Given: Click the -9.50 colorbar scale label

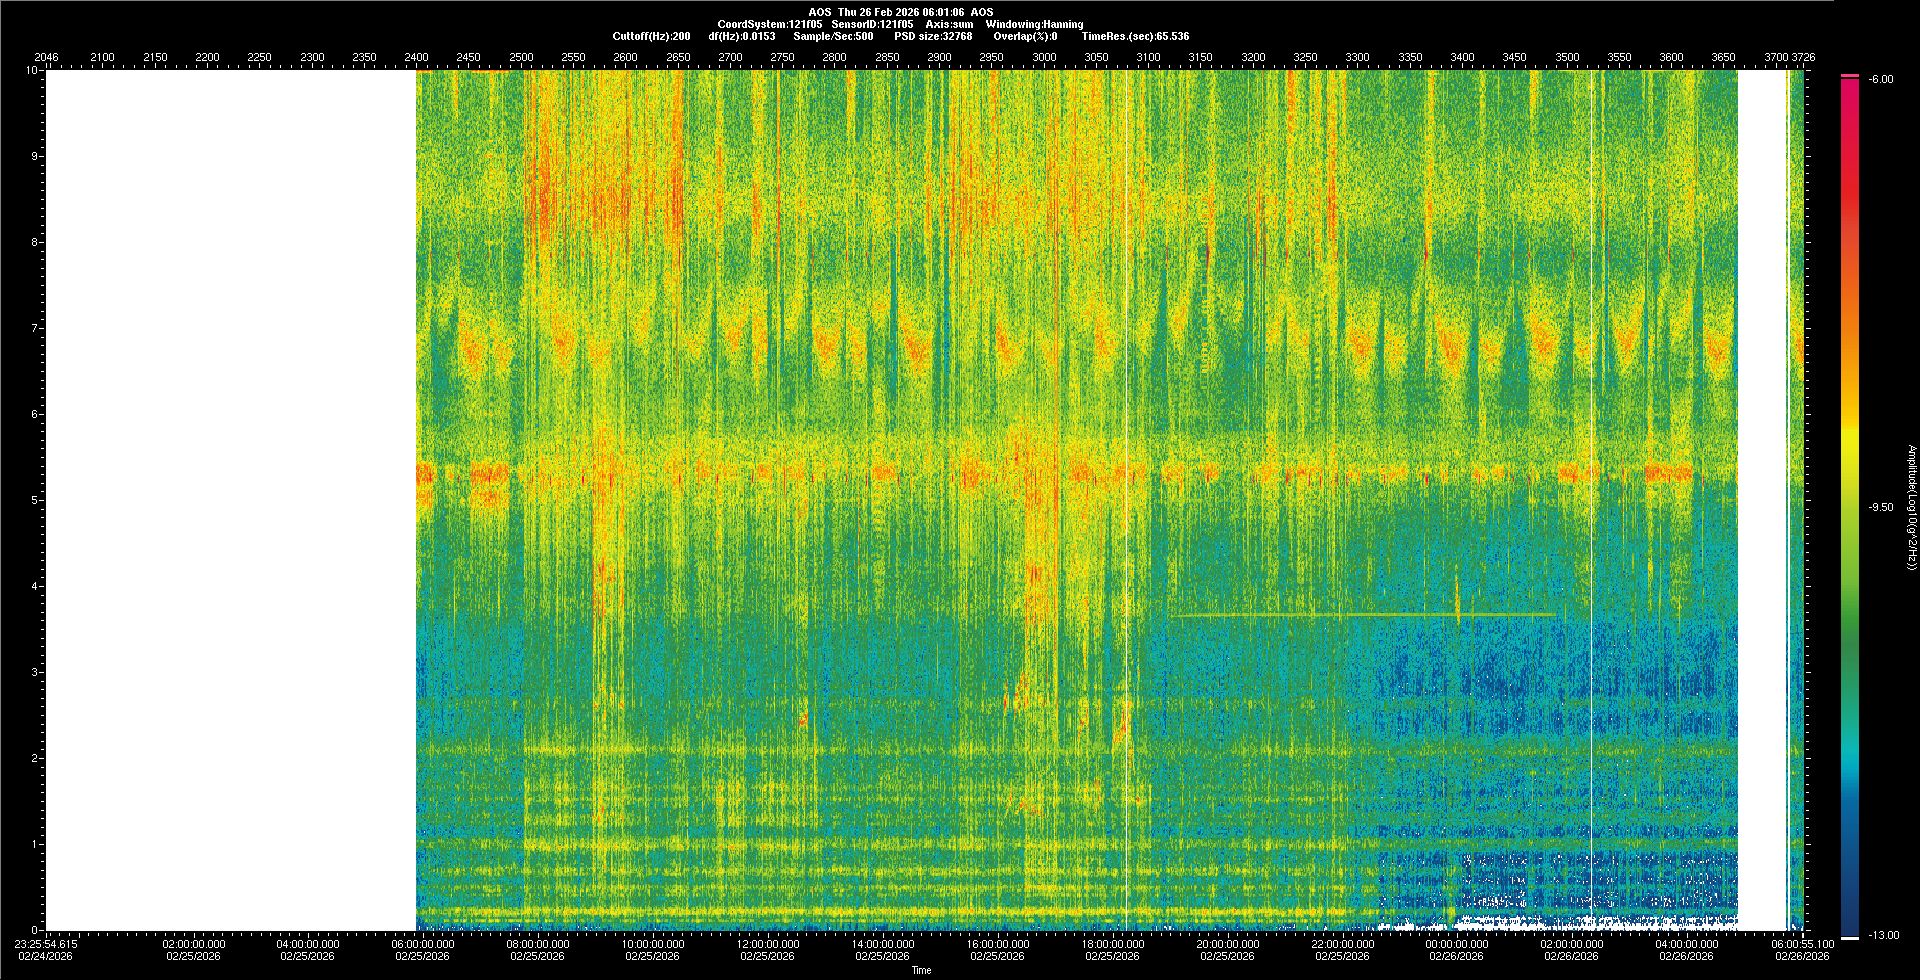Looking at the screenshot, I should (x=1880, y=507).
